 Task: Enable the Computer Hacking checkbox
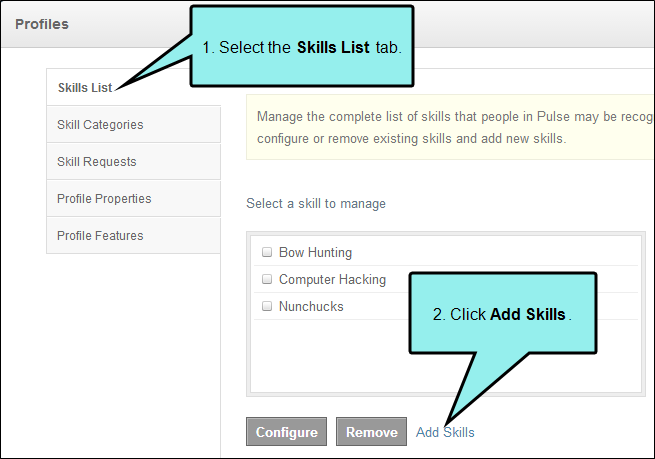(267, 279)
